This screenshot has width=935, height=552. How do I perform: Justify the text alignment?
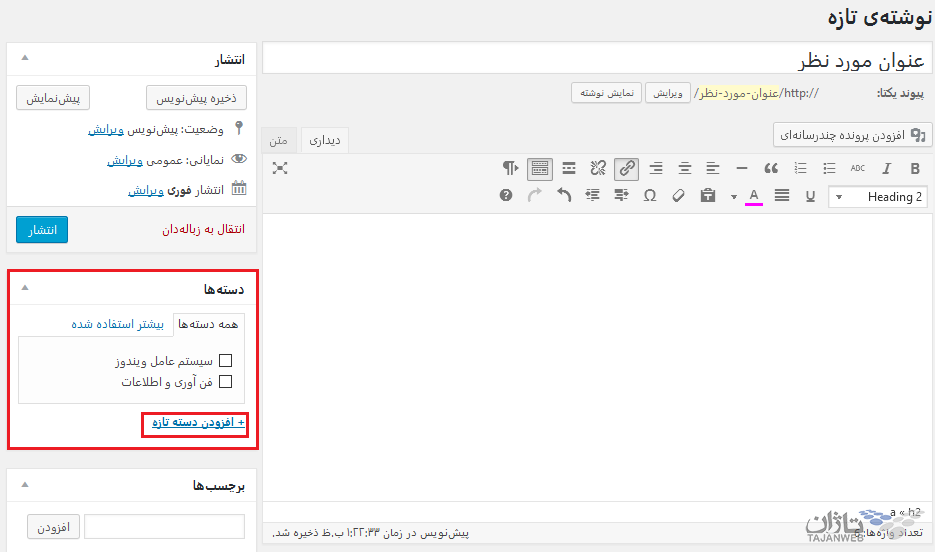(782, 196)
